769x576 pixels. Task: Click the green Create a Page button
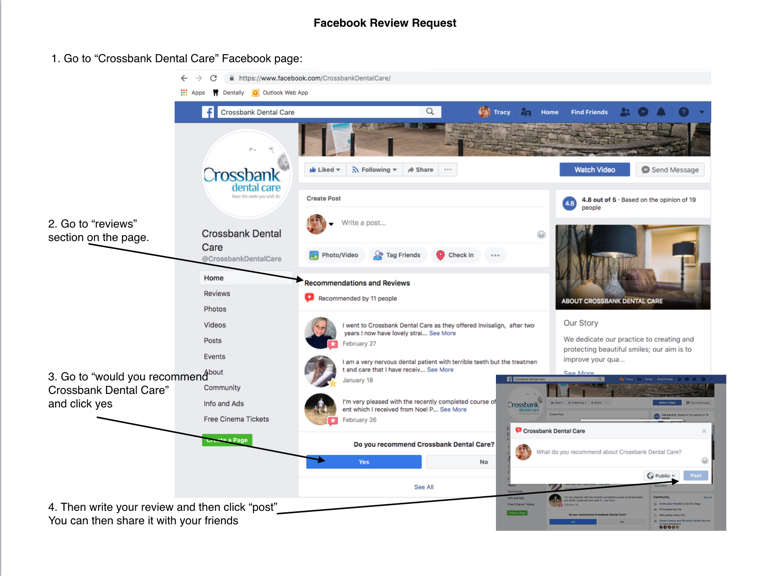(227, 440)
